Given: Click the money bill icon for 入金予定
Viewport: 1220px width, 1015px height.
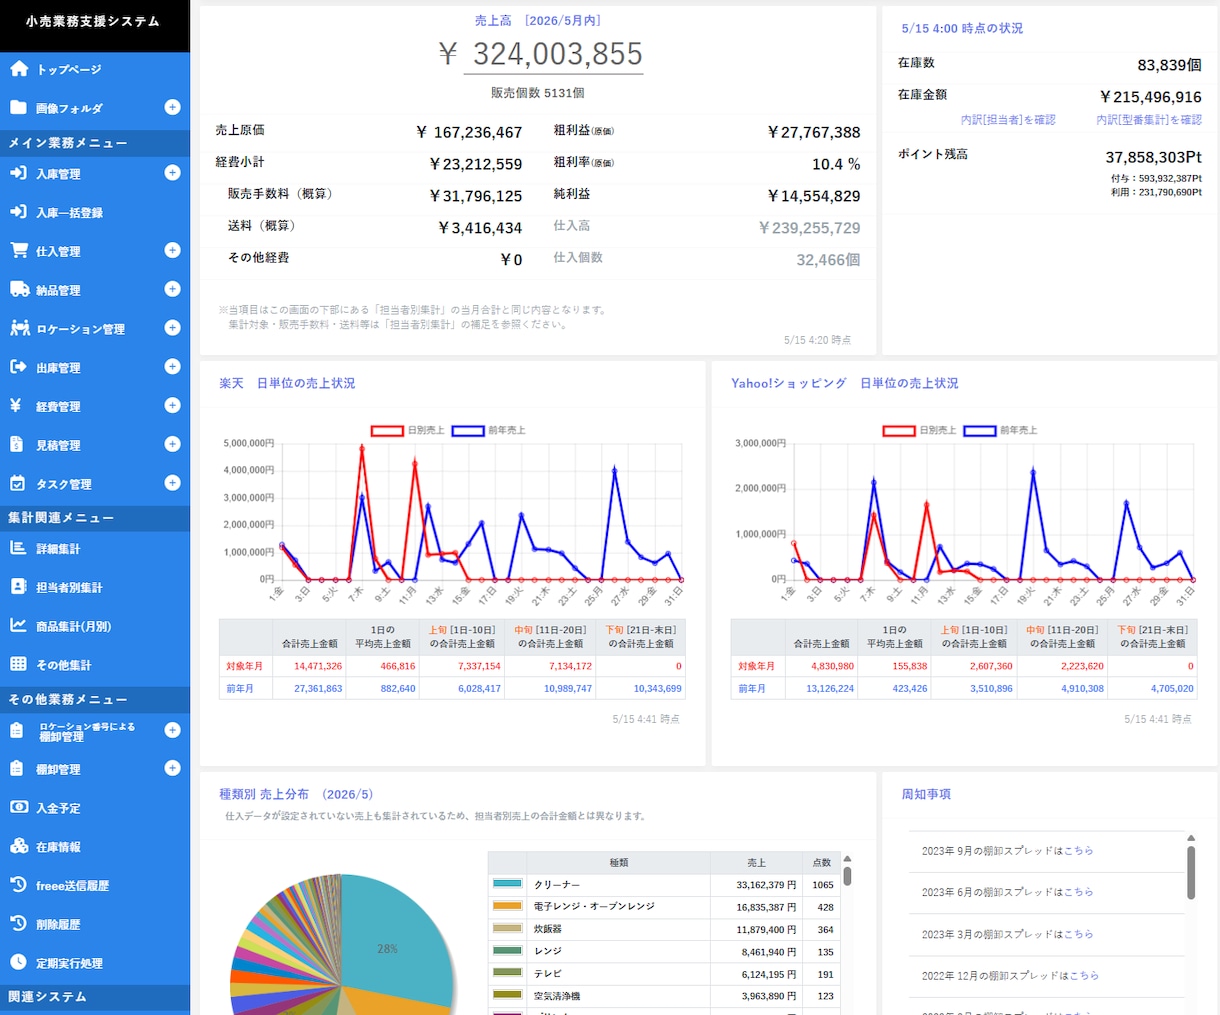Looking at the screenshot, I should [19, 808].
